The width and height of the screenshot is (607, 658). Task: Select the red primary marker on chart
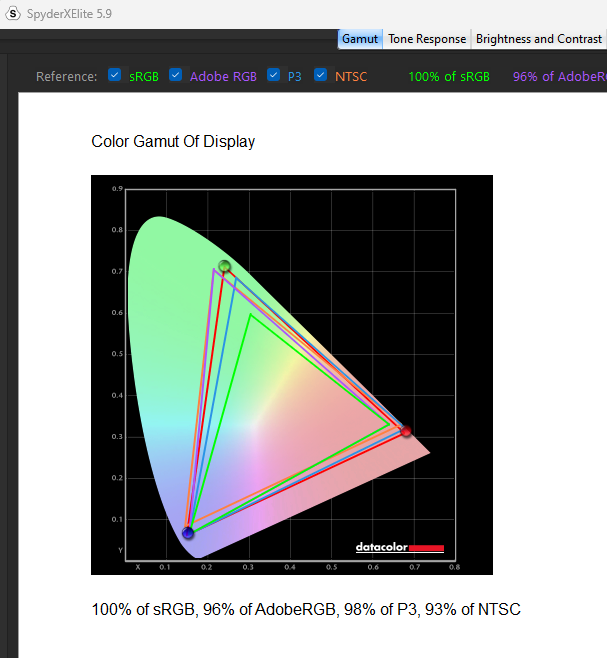(406, 431)
